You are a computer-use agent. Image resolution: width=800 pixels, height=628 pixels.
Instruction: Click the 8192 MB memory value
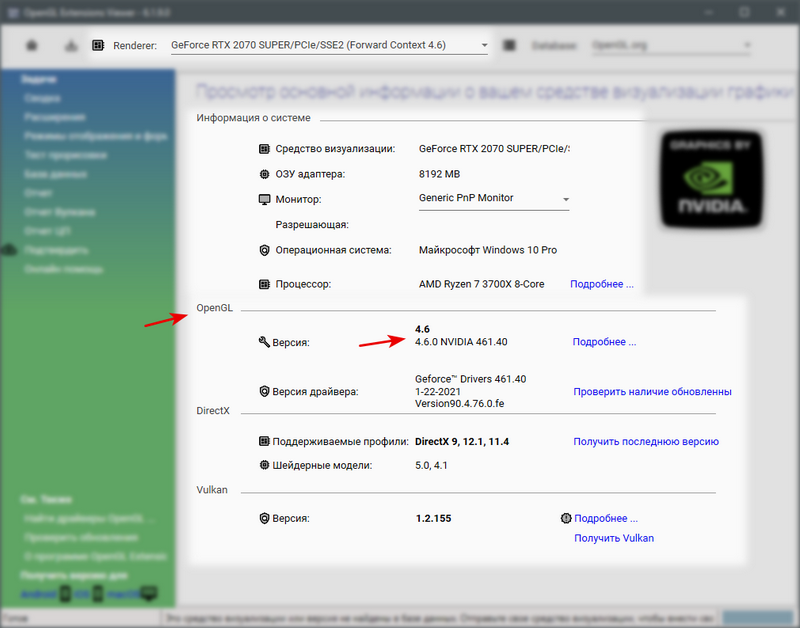439,174
